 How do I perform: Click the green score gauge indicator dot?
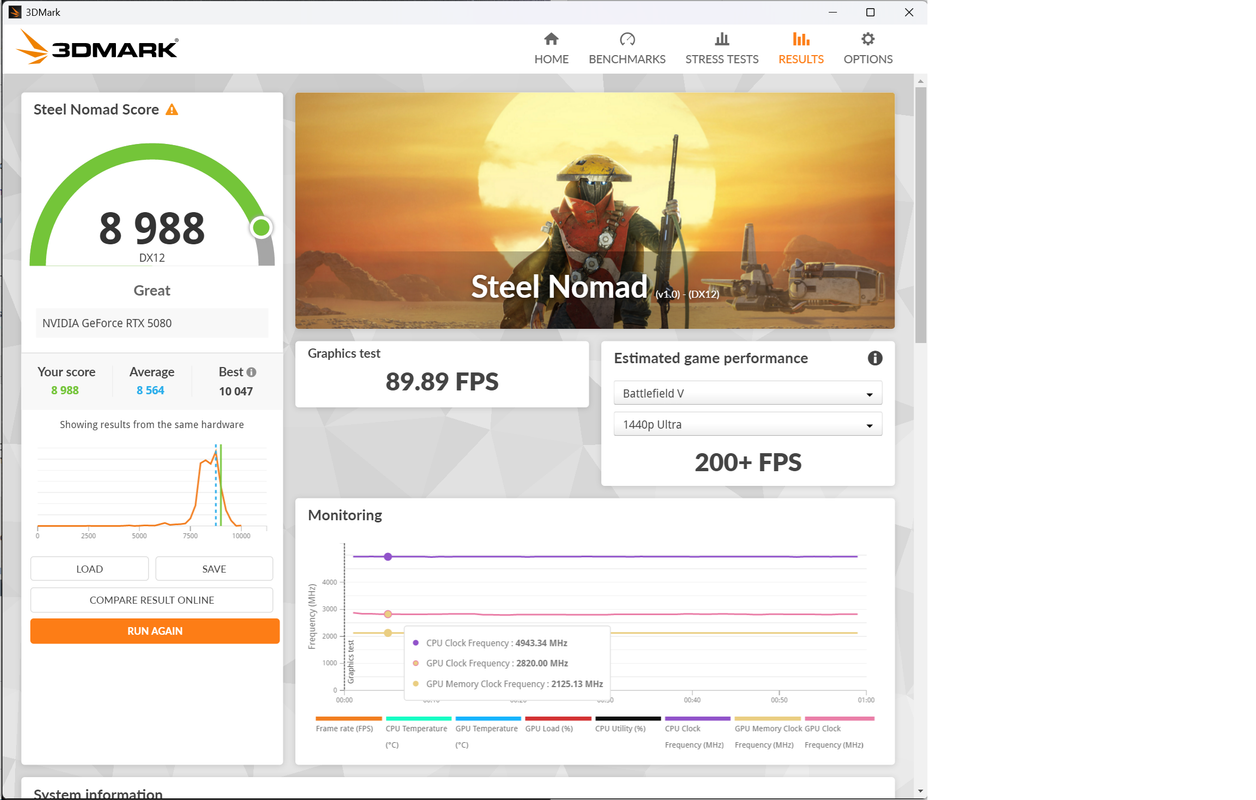(262, 228)
